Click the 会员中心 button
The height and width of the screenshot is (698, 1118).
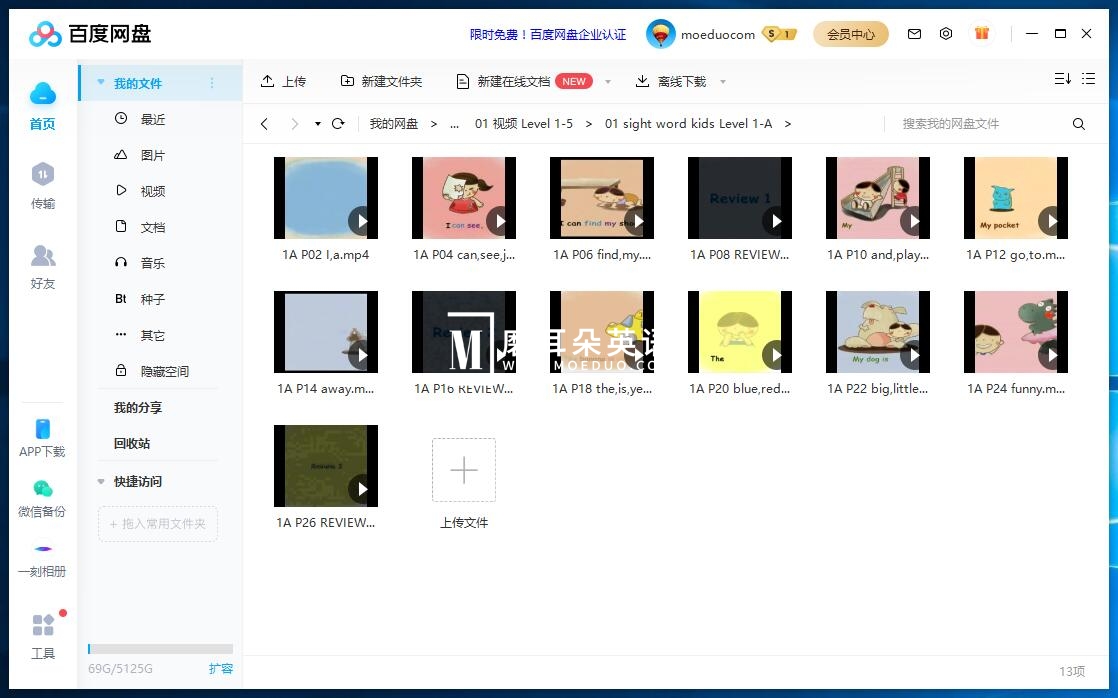(851, 33)
